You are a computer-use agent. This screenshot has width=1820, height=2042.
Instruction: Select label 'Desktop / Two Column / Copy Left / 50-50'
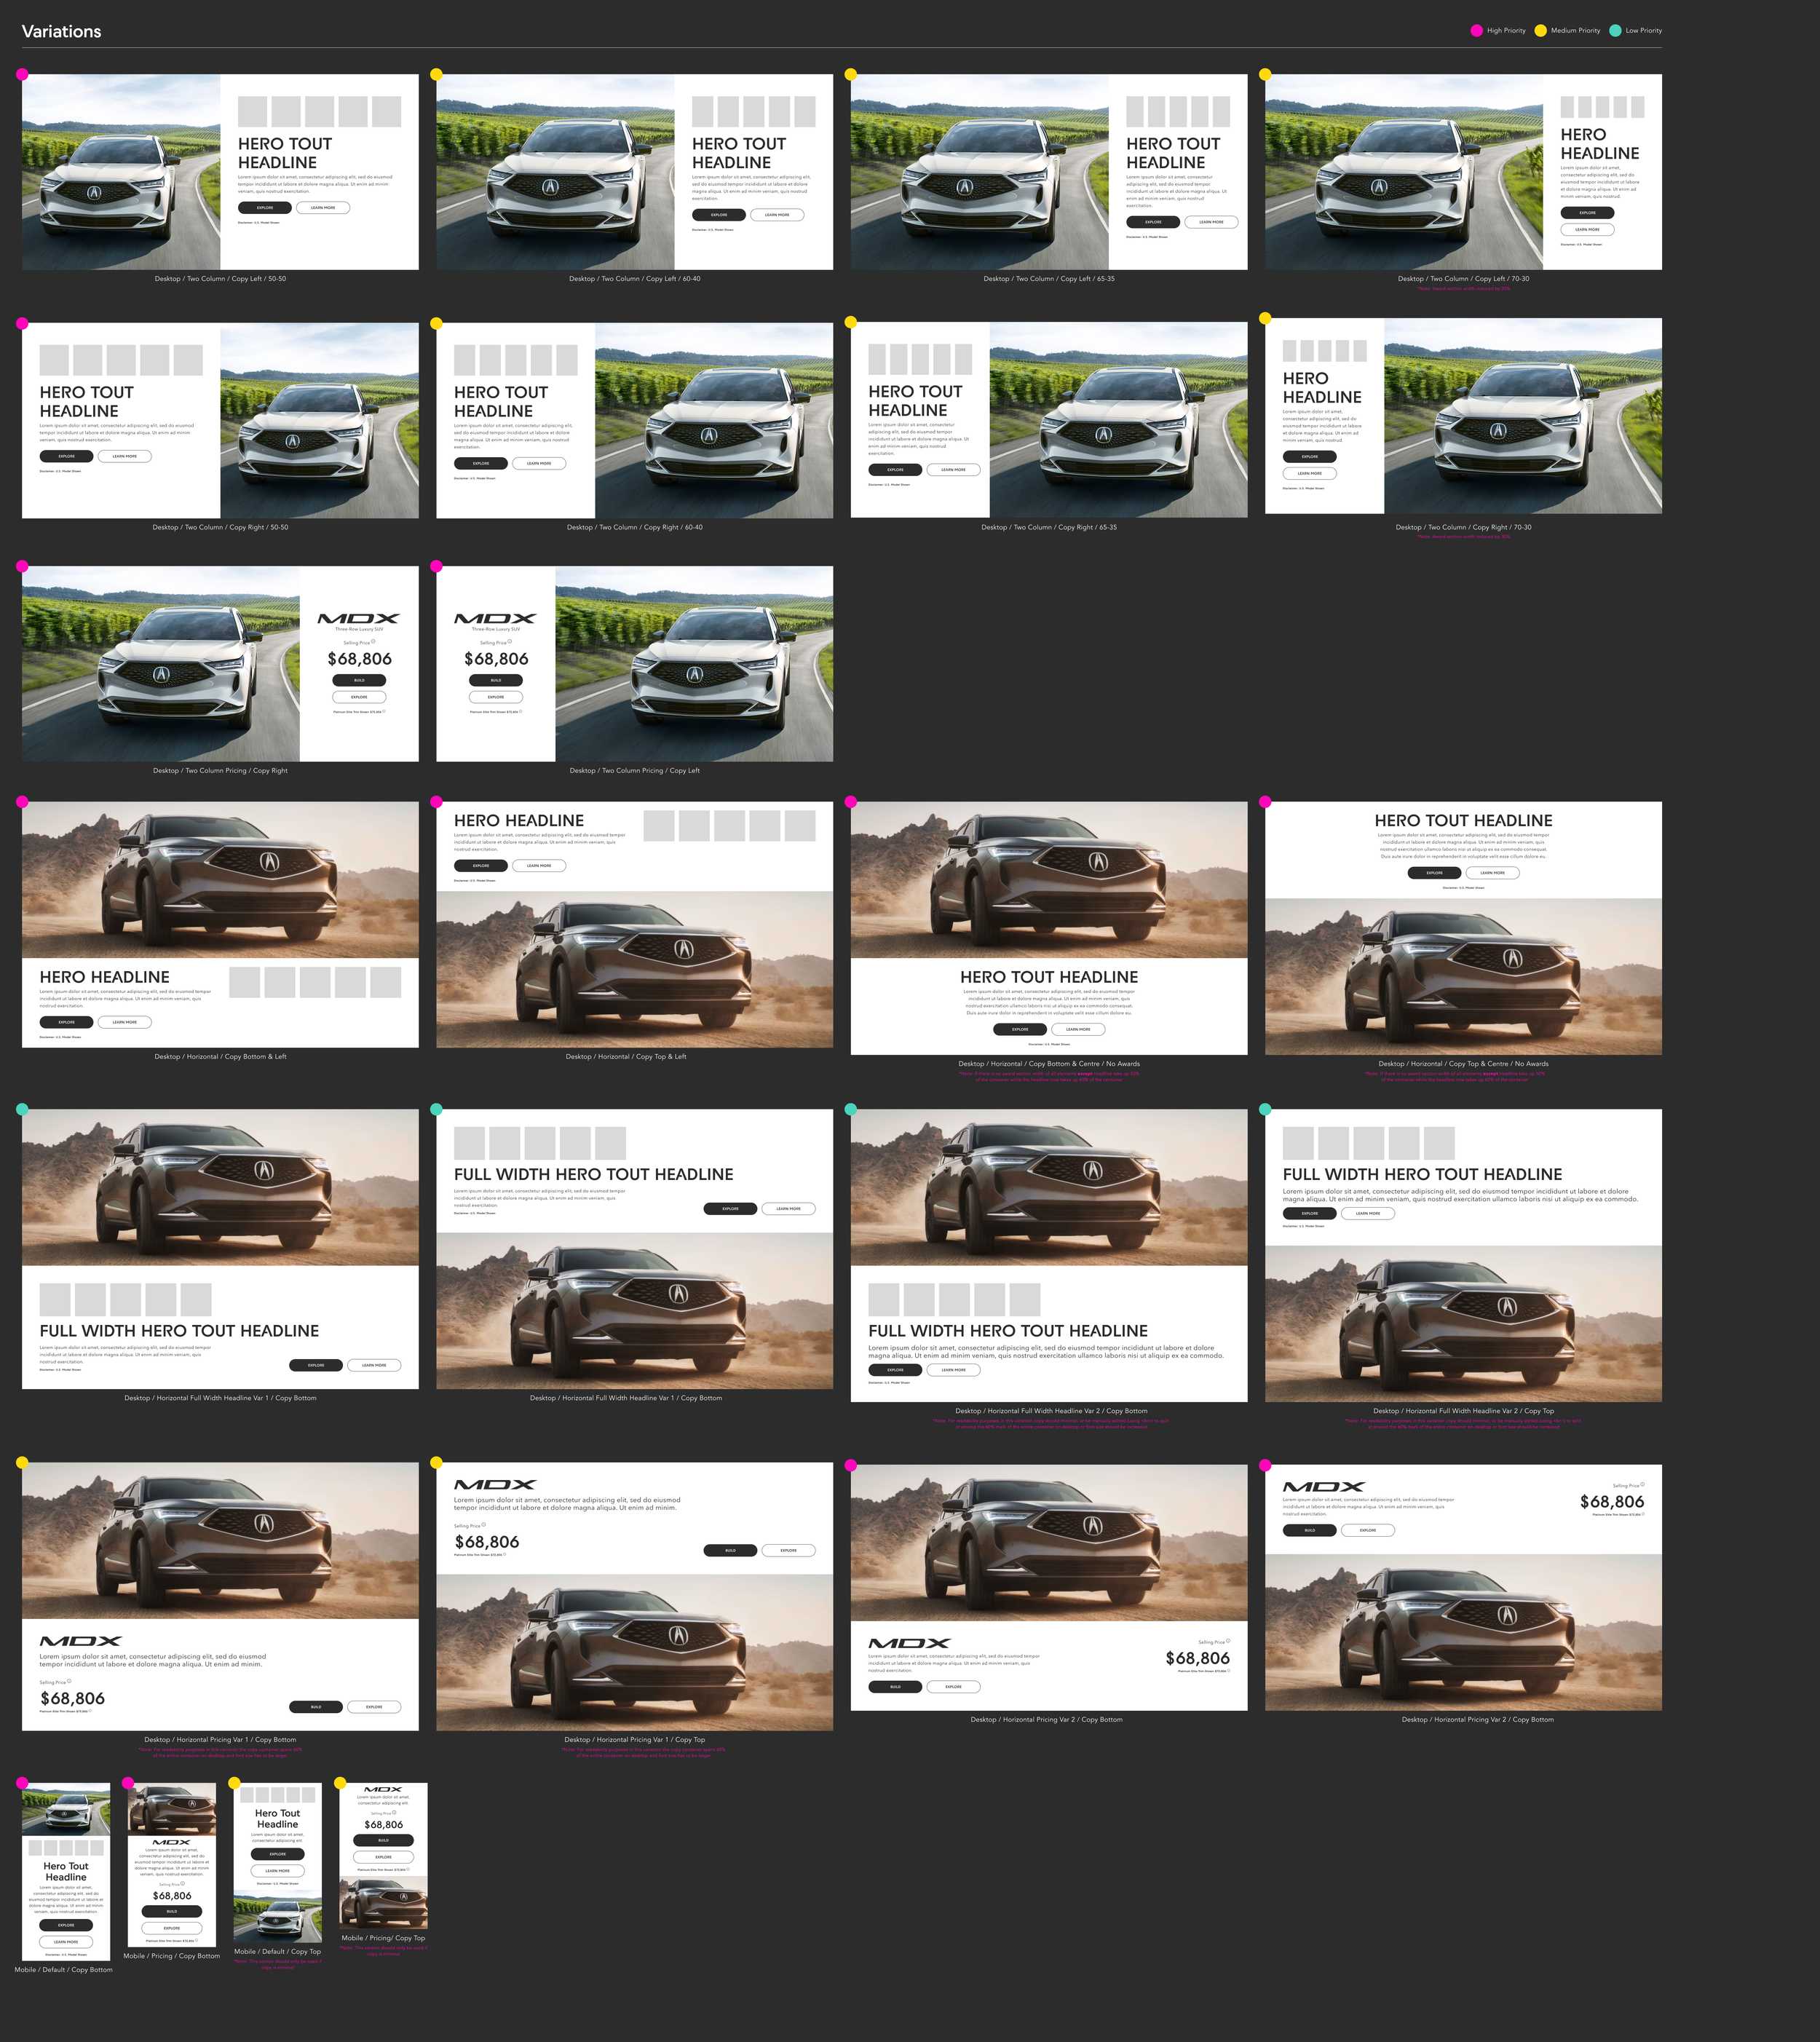click(220, 279)
